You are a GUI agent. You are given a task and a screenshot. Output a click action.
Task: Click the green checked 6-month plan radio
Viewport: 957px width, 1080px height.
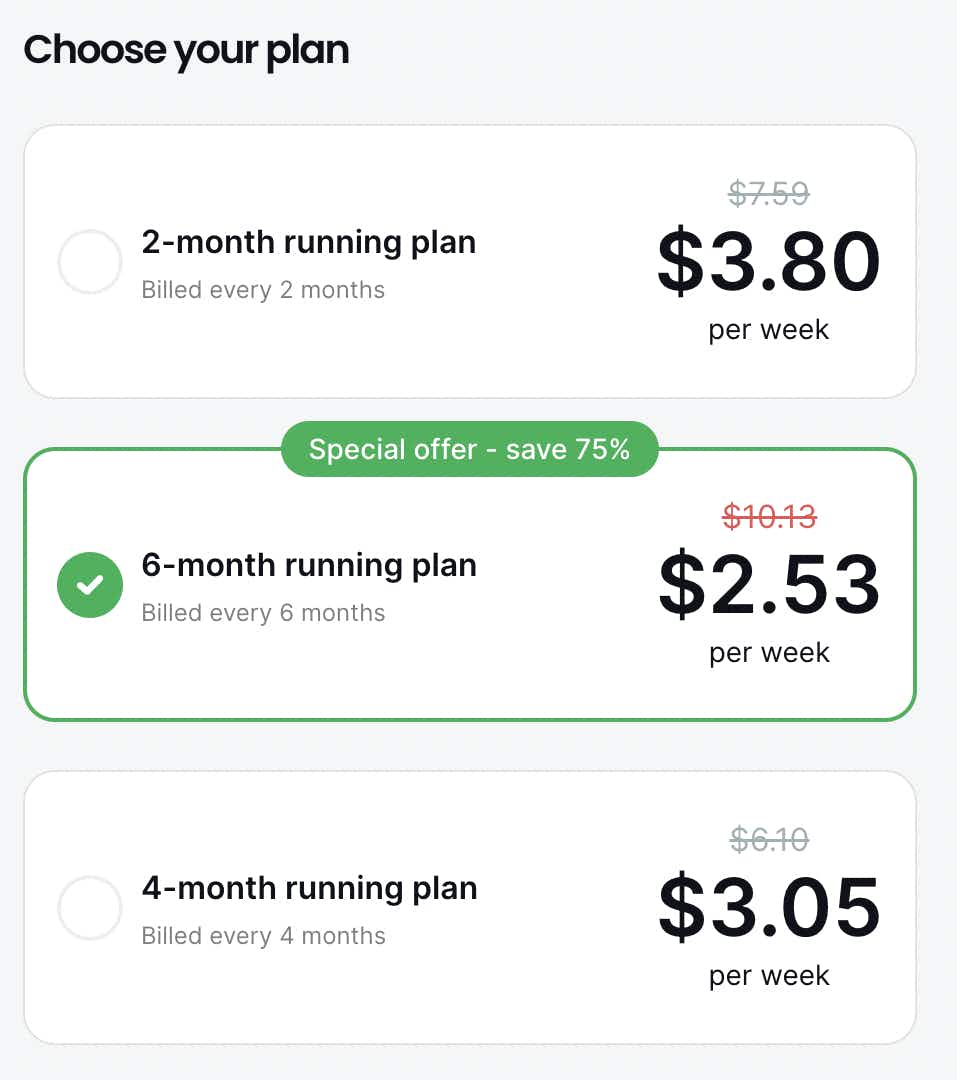point(90,585)
